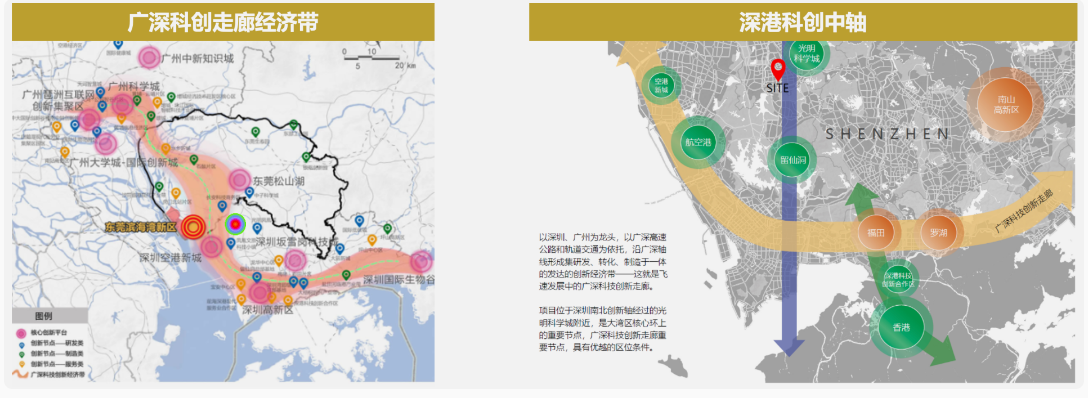
Task: Click the 留仙洞 green circle marker
Action: click(792, 159)
